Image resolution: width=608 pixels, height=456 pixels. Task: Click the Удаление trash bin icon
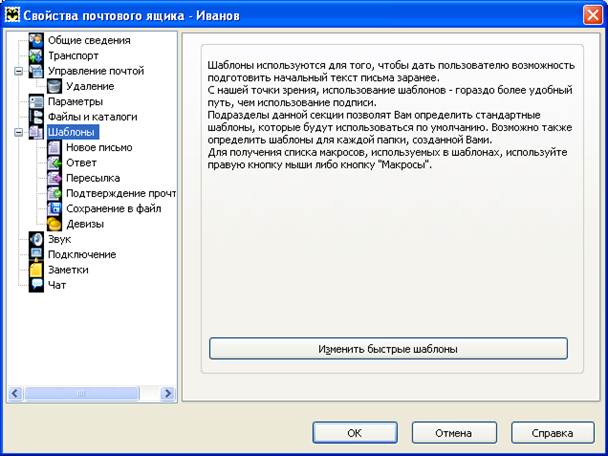tap(54, 86)
